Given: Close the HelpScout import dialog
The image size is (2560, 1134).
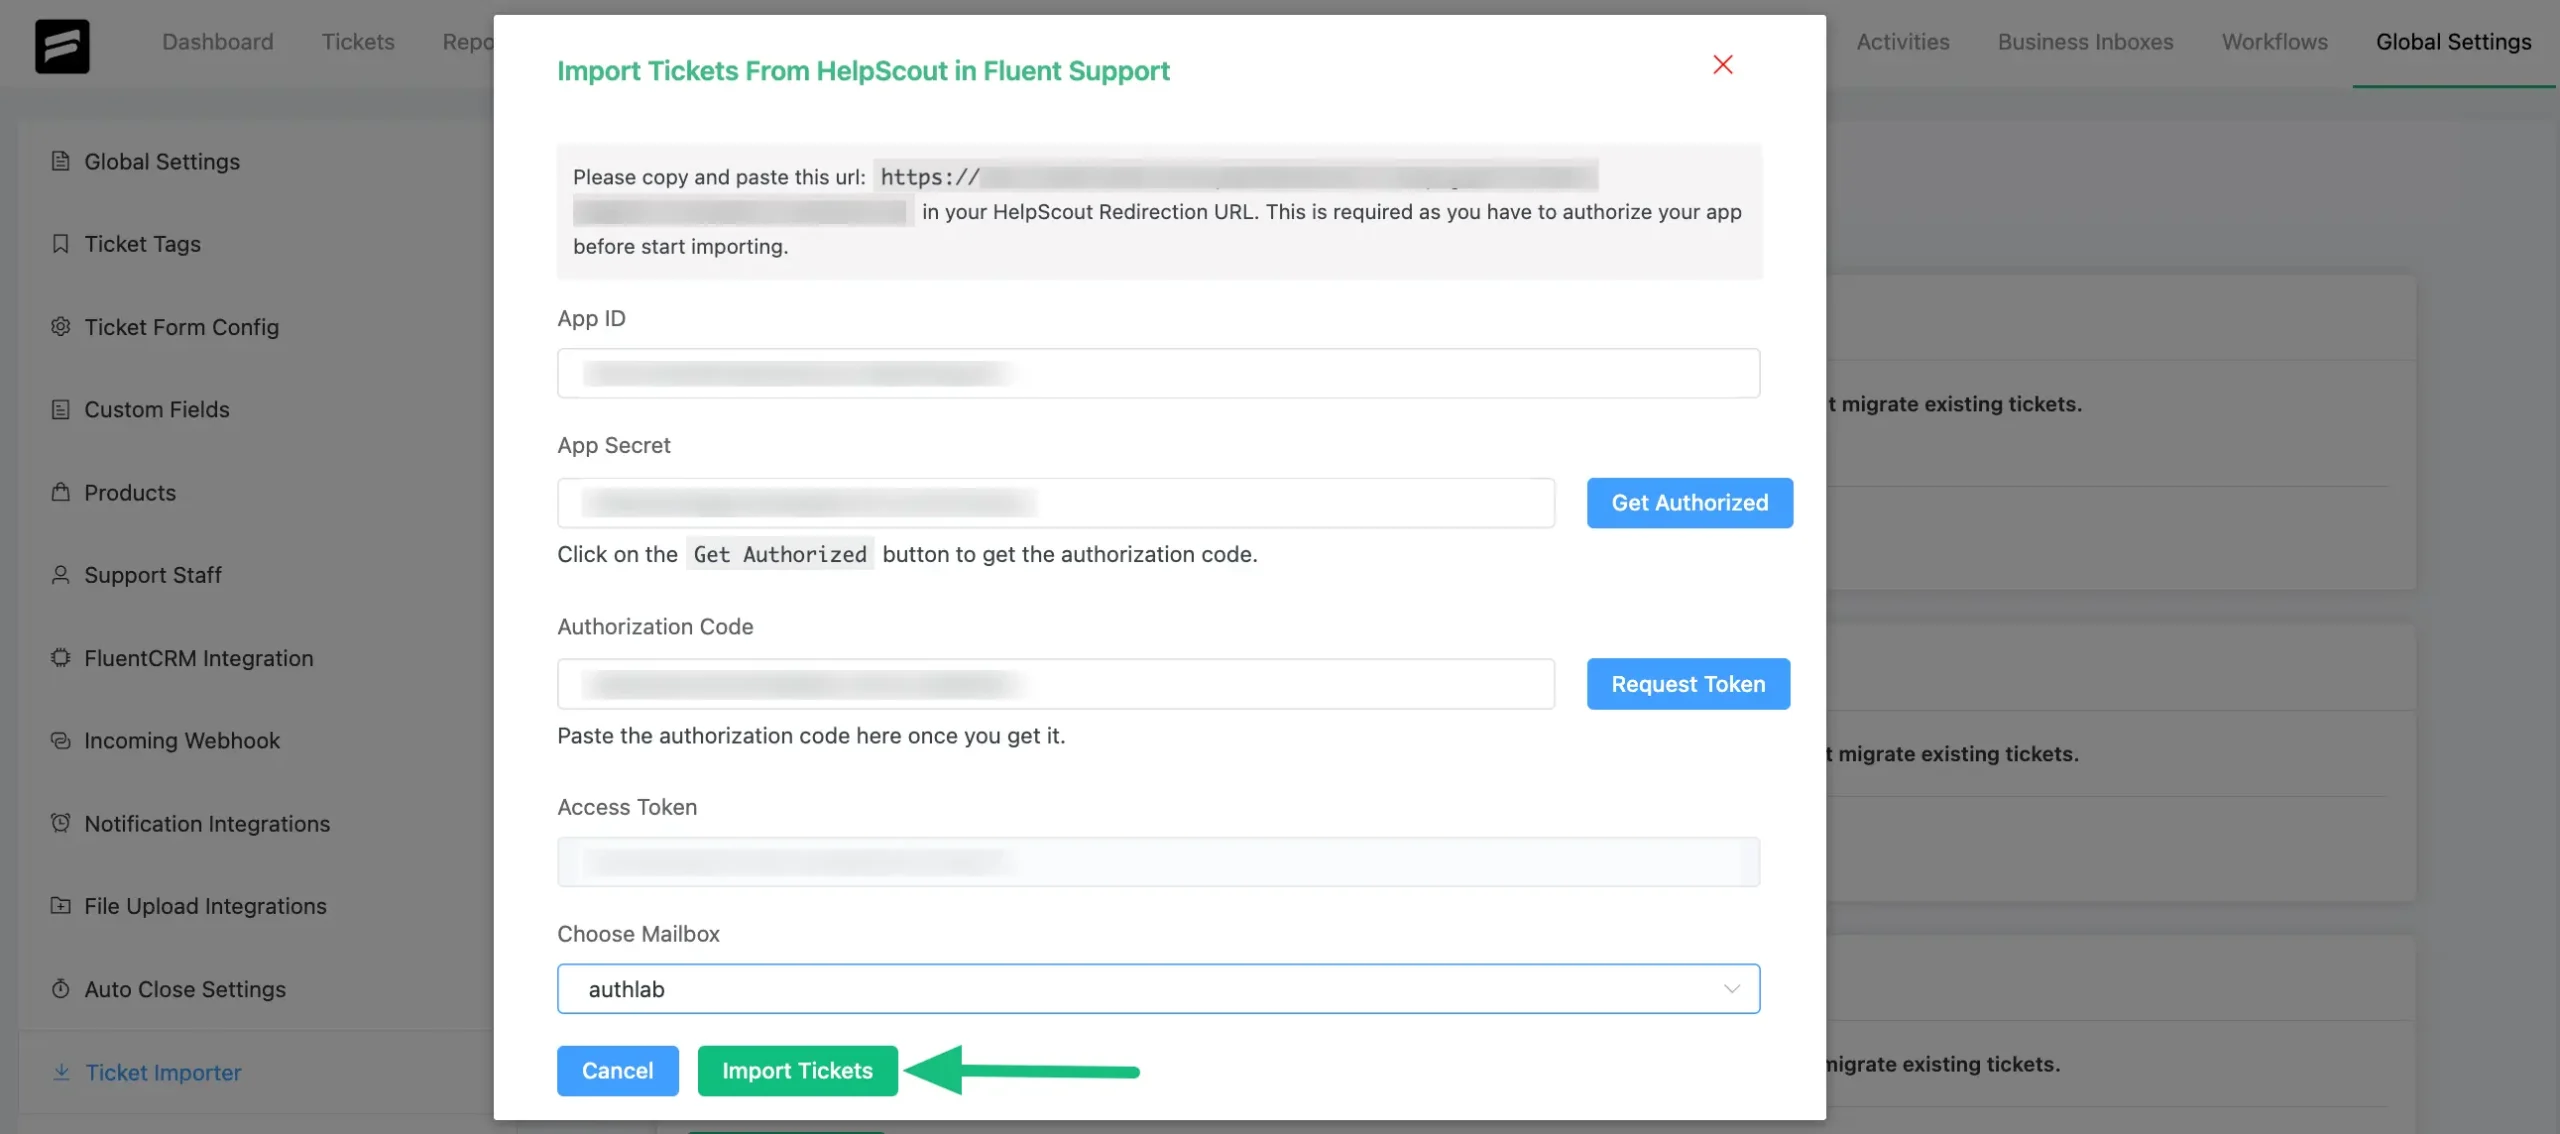Looking at the screenshot, I should point(1722,65).
